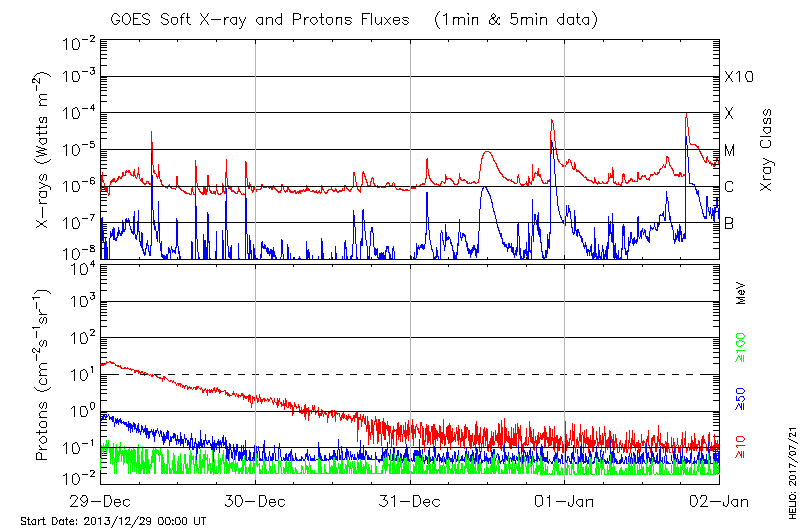Viewport: 800px width, 530px height.
Task: Select the 30-Dec date tick label
Action: click(x=255, y=501)
